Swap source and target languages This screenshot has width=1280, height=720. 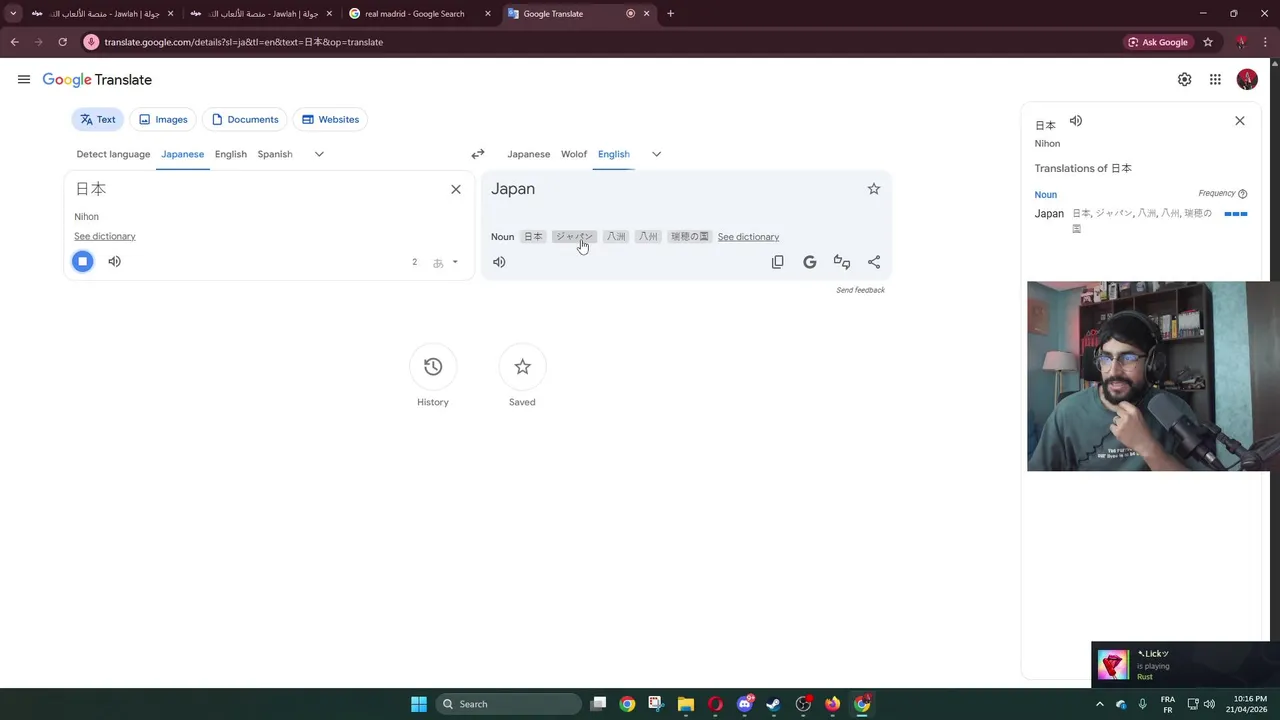pyautogui.click(x=478, y=154)
